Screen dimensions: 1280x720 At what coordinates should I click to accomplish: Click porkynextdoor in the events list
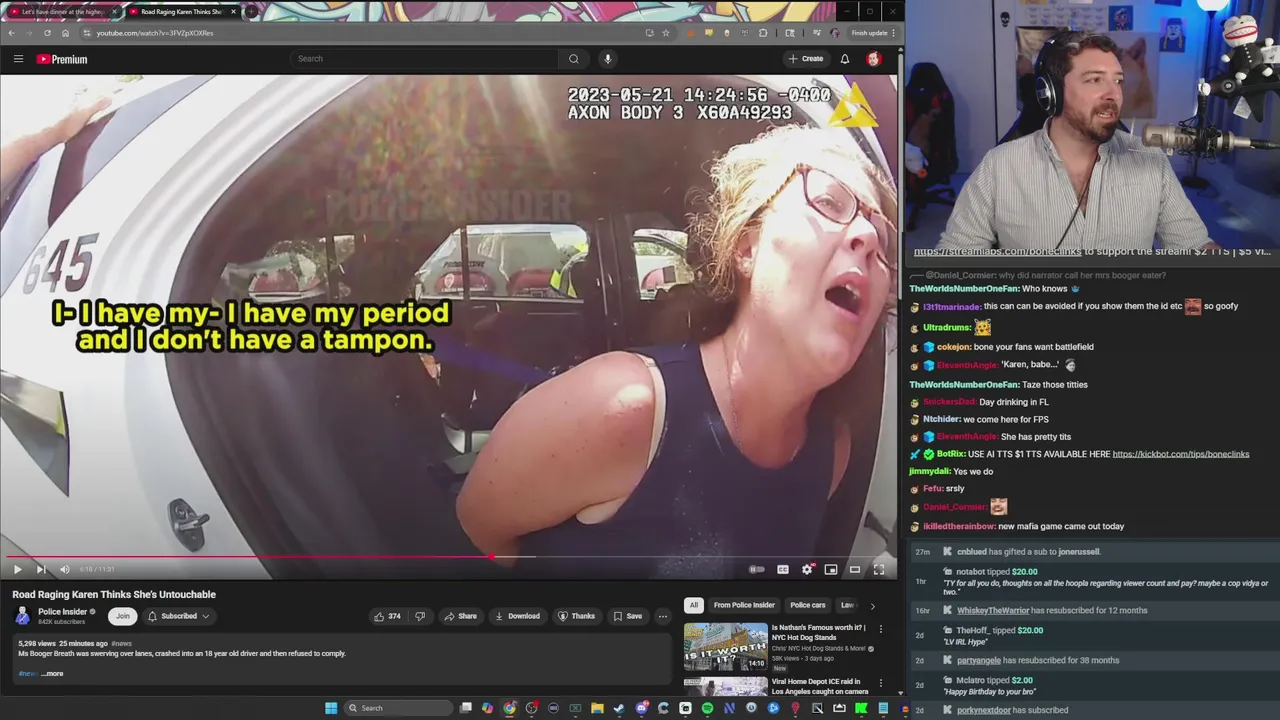coord(984,710)
